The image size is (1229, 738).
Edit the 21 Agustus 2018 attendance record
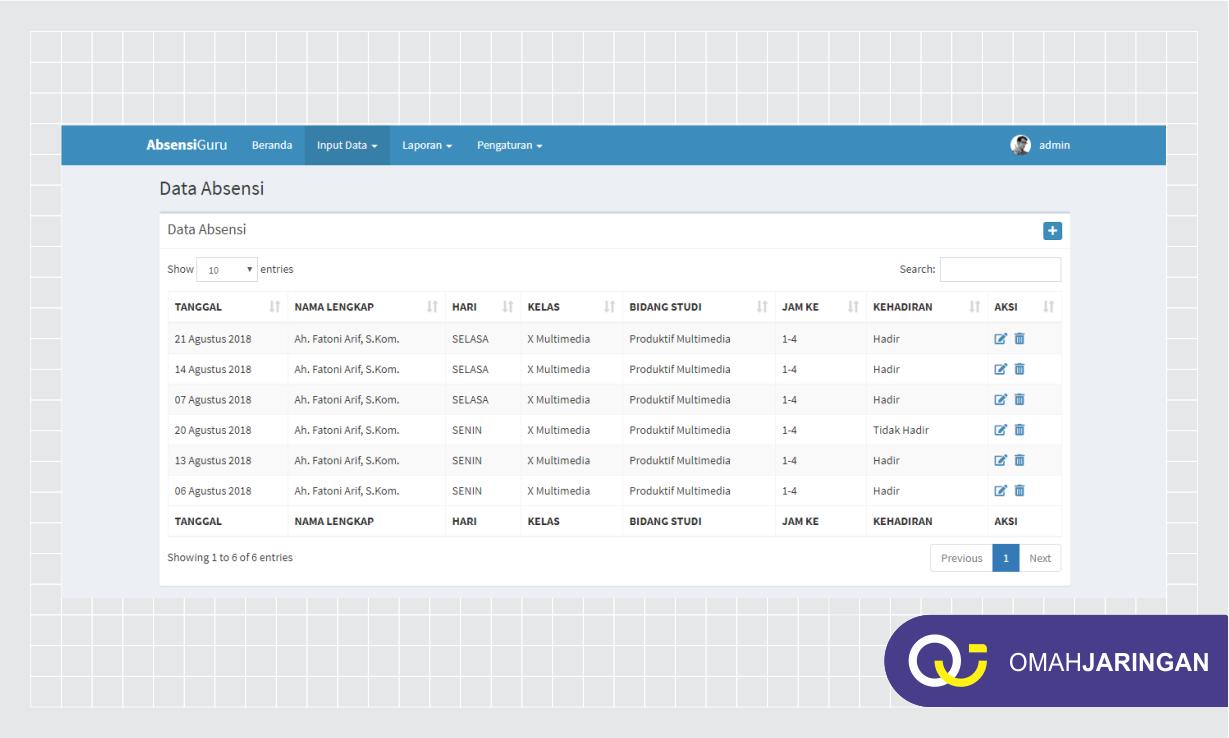point(1000,338)
